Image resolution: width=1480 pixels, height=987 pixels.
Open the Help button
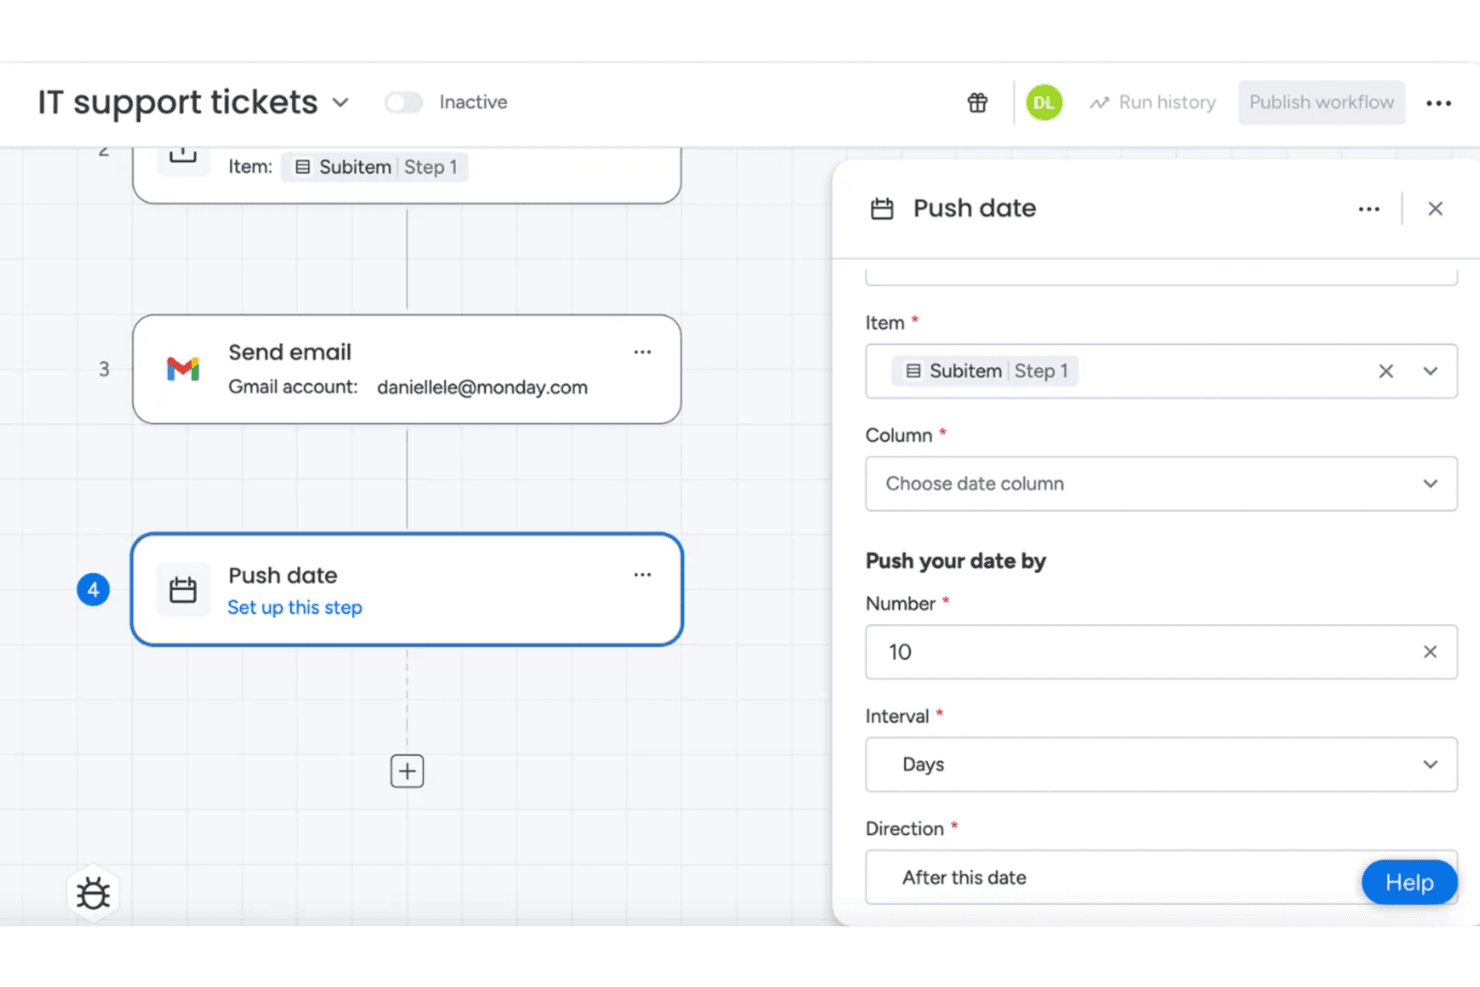pyautogui.click(x=1409, y=882)
